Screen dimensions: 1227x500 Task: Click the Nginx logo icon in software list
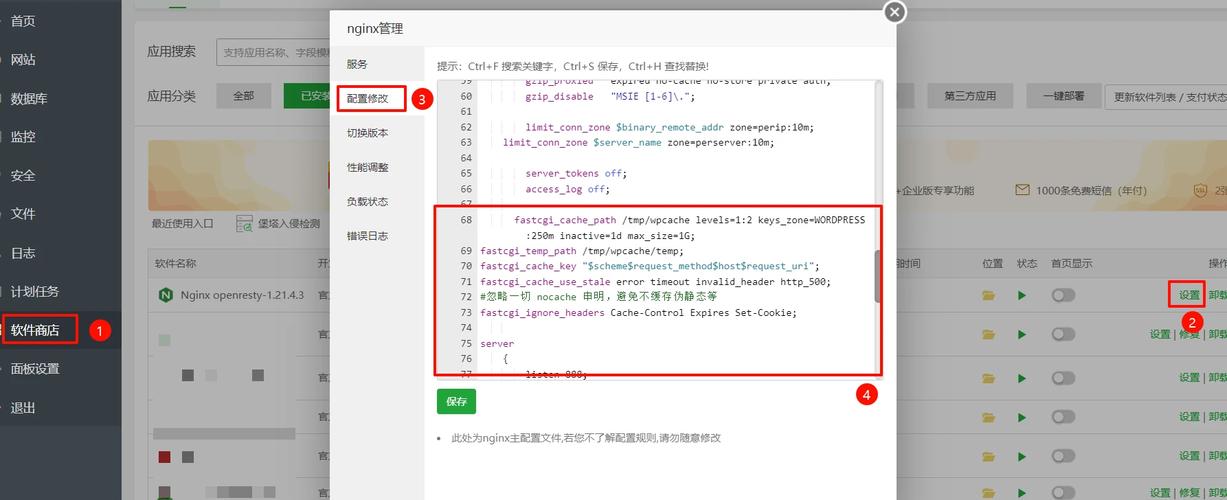coord(165,295)
